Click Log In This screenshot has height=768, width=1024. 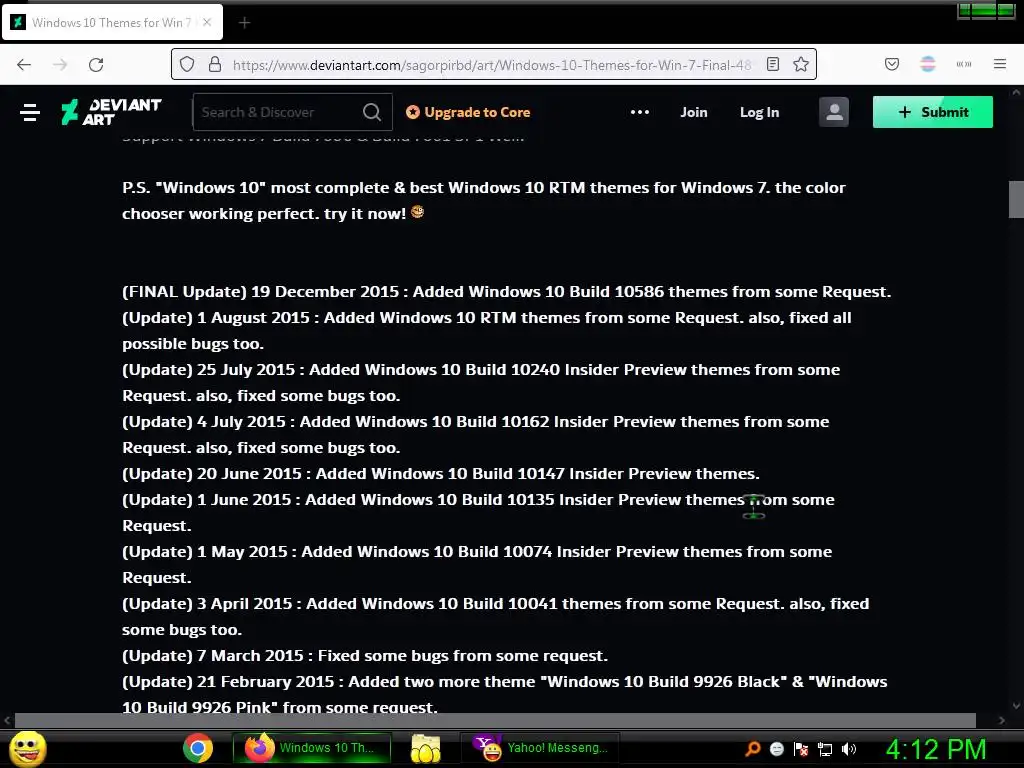[x=760, y=112]
